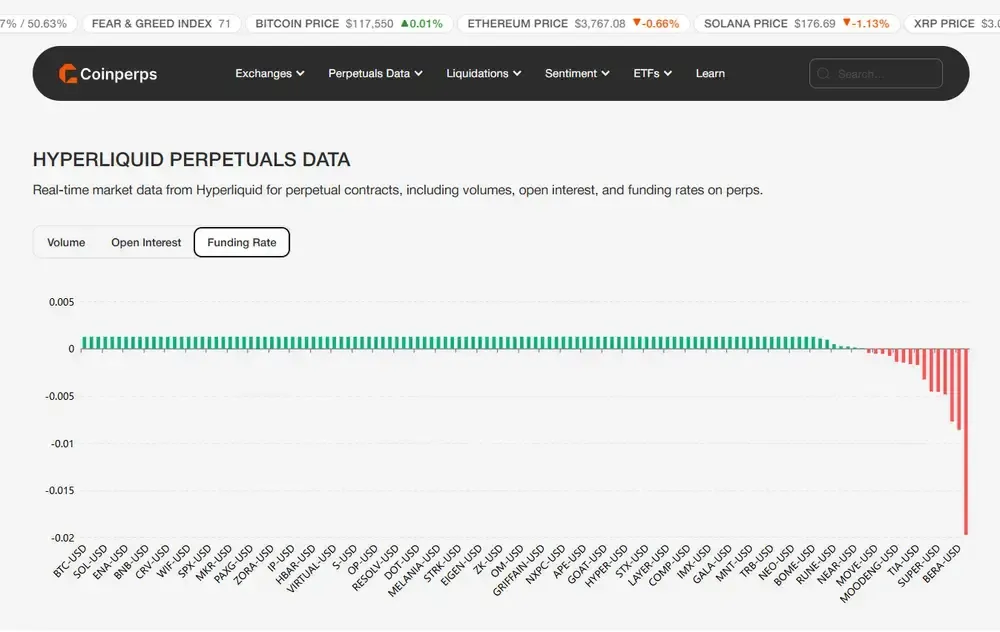Click the Bitcoin green up-arrow indicator
The height and width of the screenshot is (632, 1000).
click(x=404, y=24)
